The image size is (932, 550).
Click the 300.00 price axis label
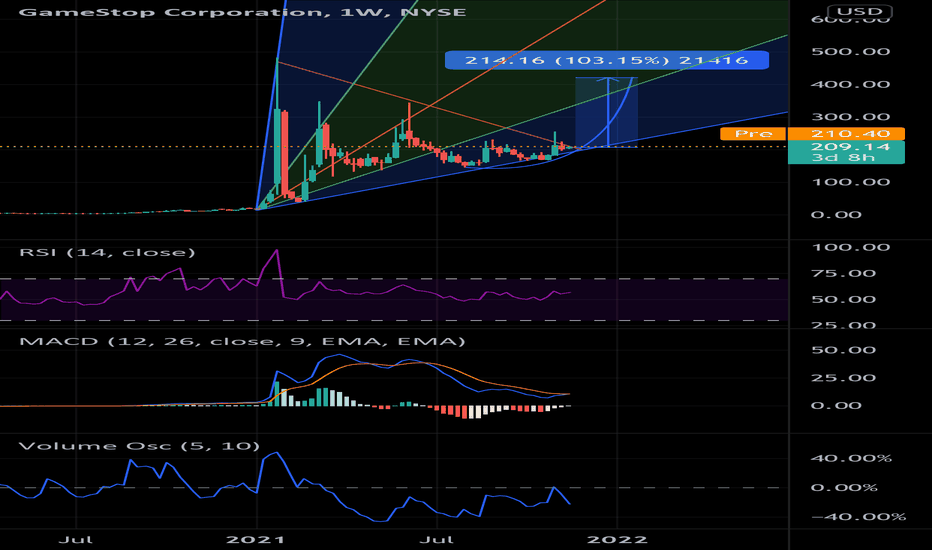tap(851, 117)
